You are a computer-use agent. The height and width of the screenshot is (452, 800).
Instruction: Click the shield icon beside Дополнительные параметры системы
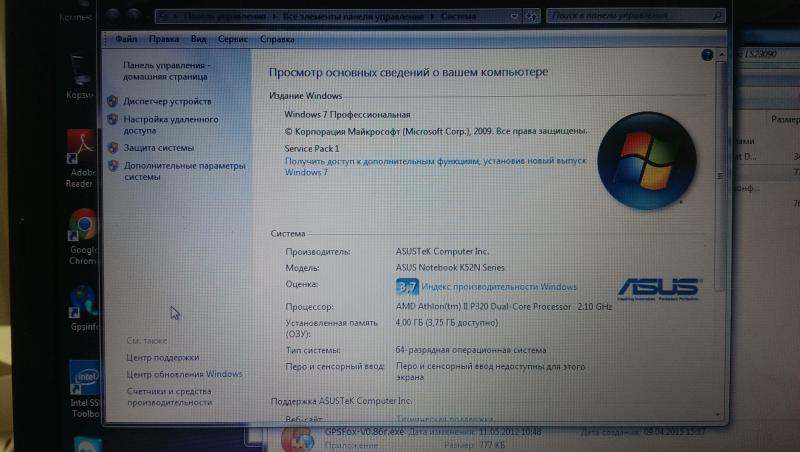[113, 166]
